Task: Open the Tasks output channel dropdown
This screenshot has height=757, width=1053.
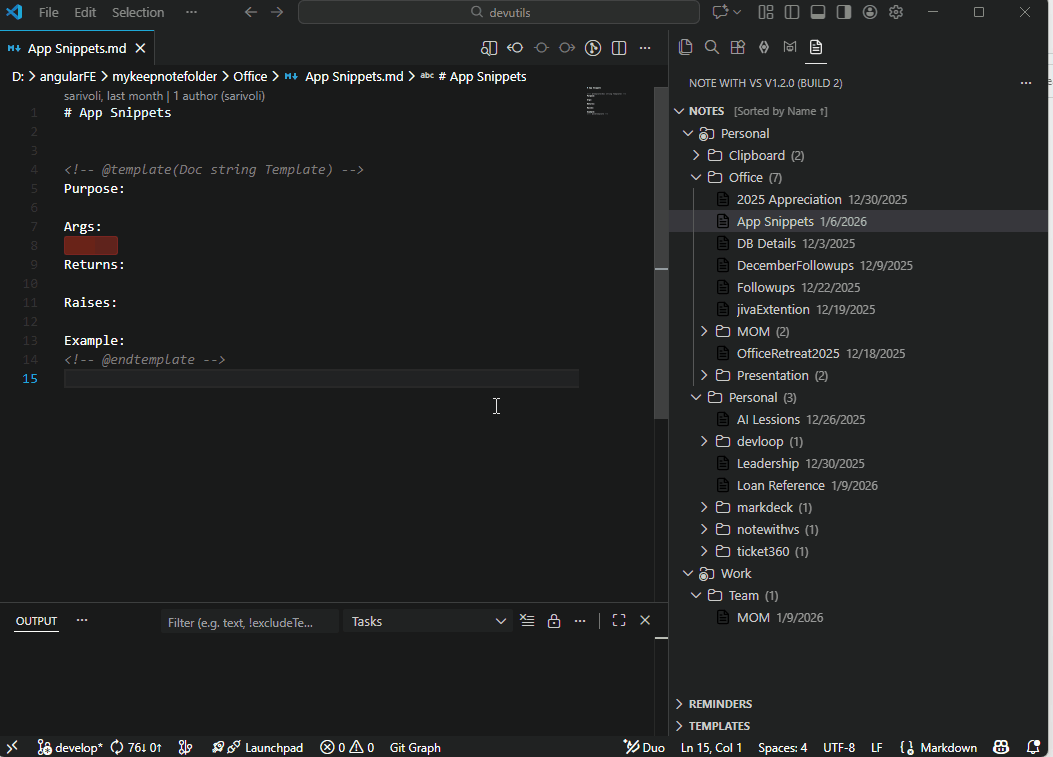Action: coord(430,621)
